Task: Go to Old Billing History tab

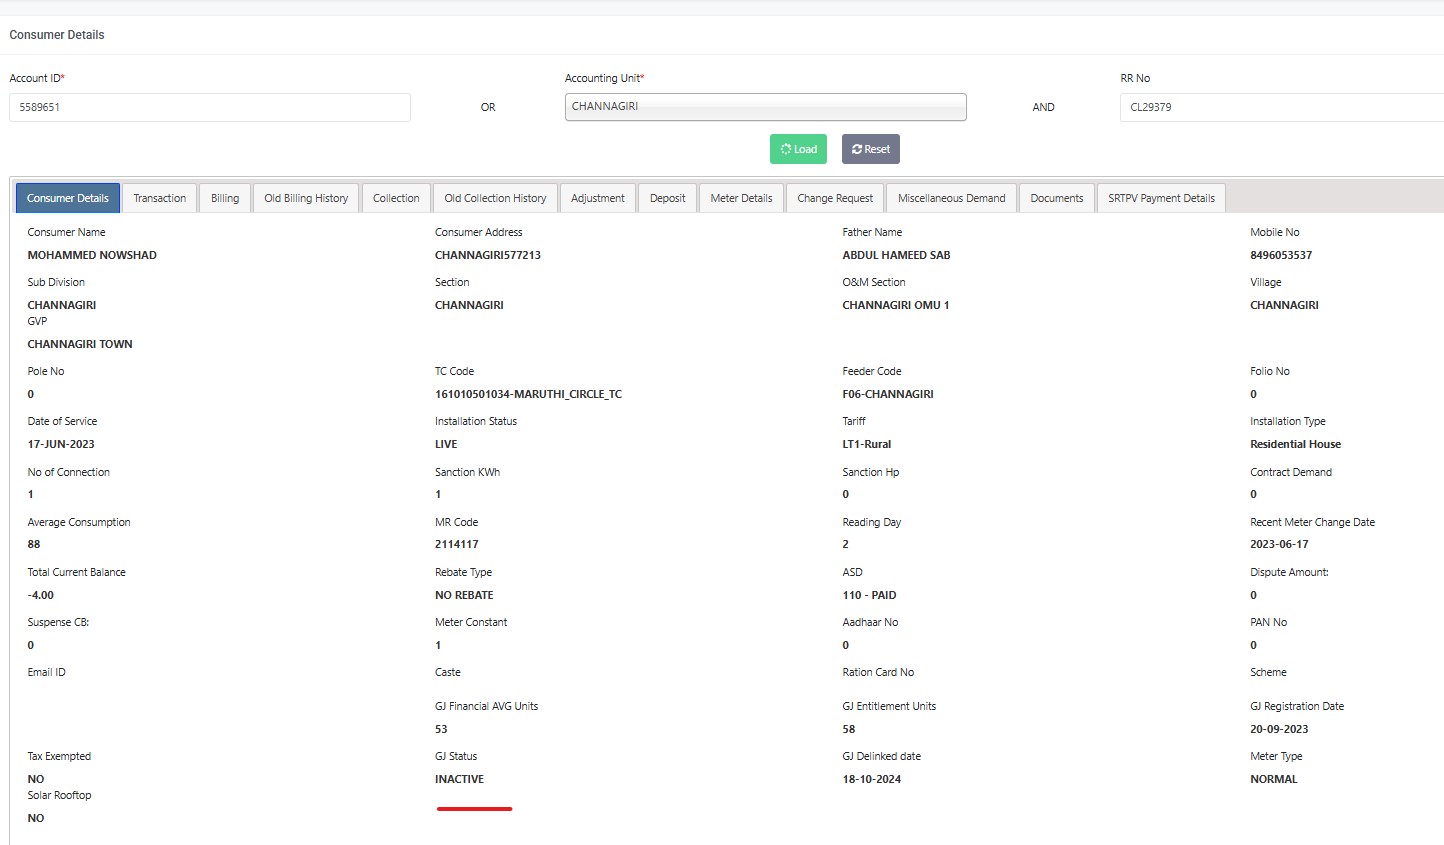Action: (306, 198)
